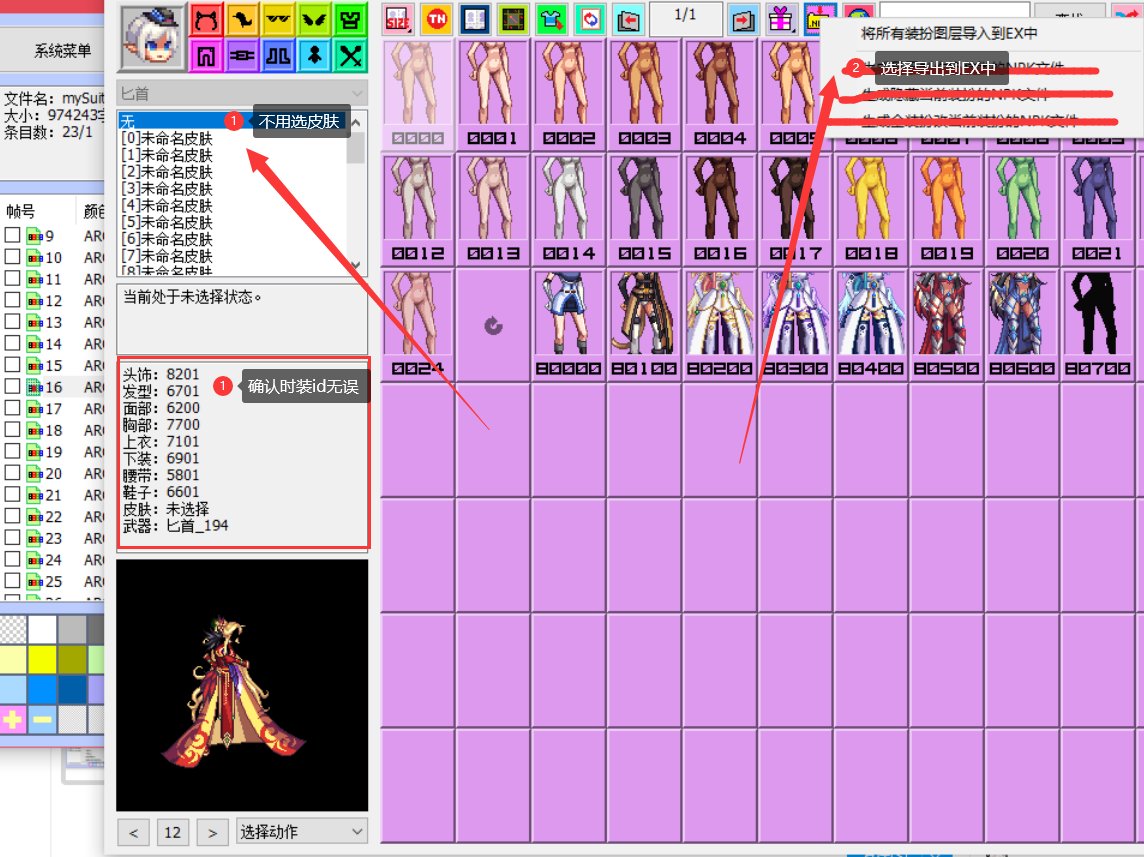The image size is (1144, 857).
Task: Pick the olive palette swatch
Action: pos(72,660)
